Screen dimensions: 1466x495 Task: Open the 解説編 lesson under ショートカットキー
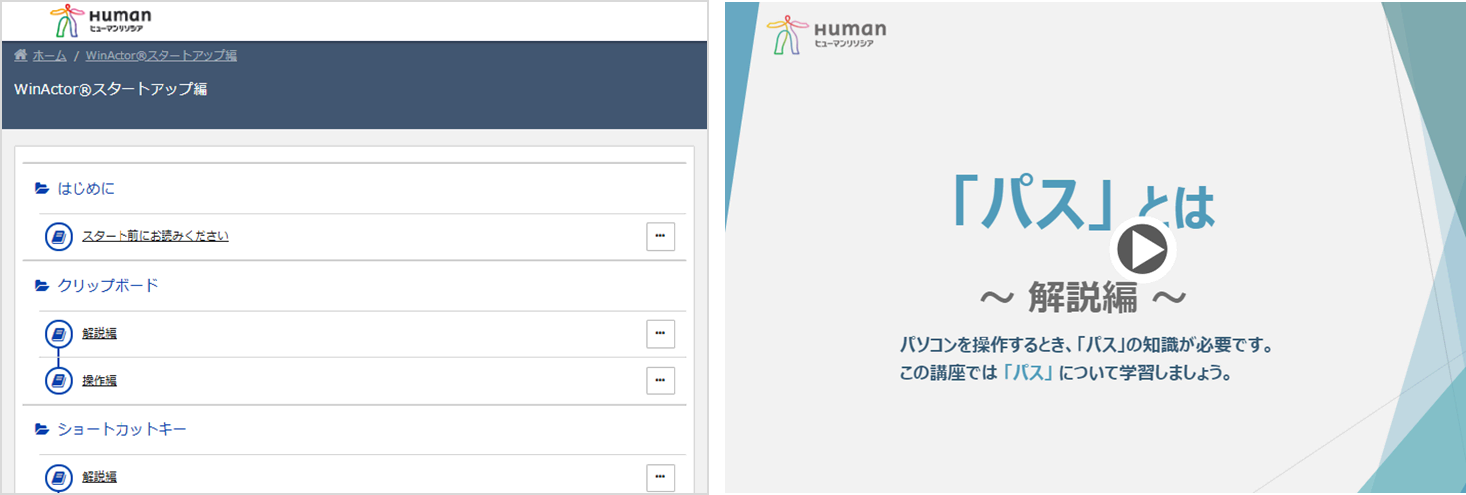(99, 477)
